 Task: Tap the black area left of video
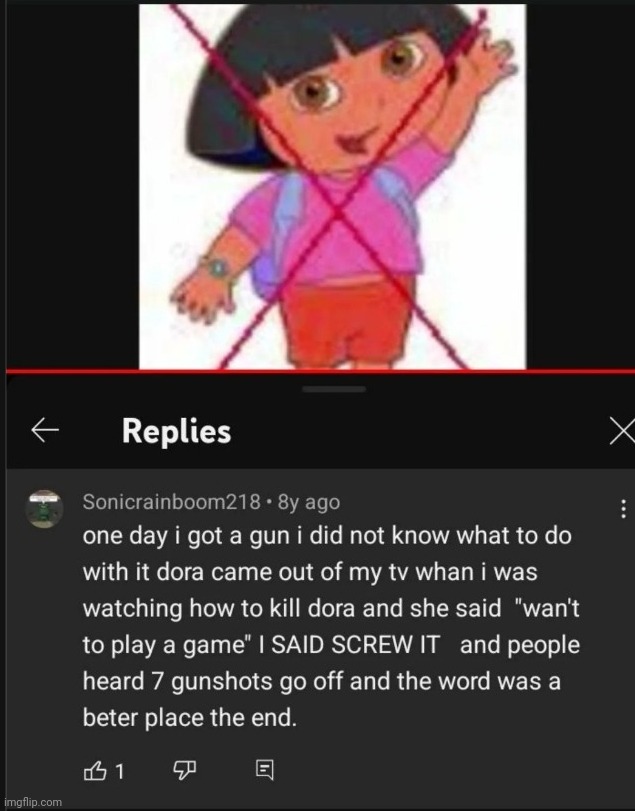[x=72, y=186]
